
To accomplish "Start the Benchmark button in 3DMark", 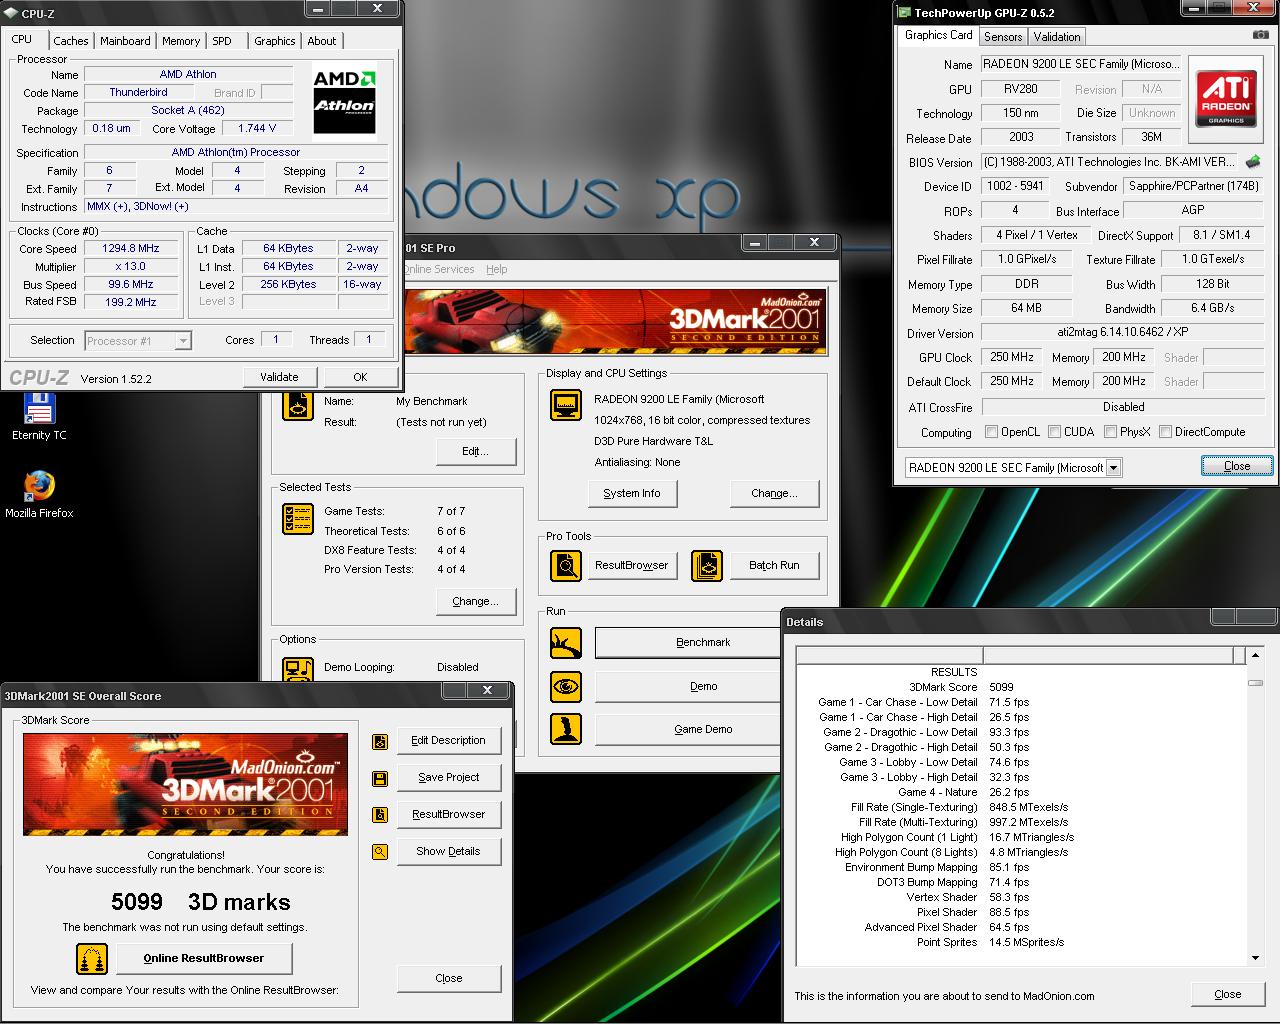I will pyautogui.click(x=688, y=642).
